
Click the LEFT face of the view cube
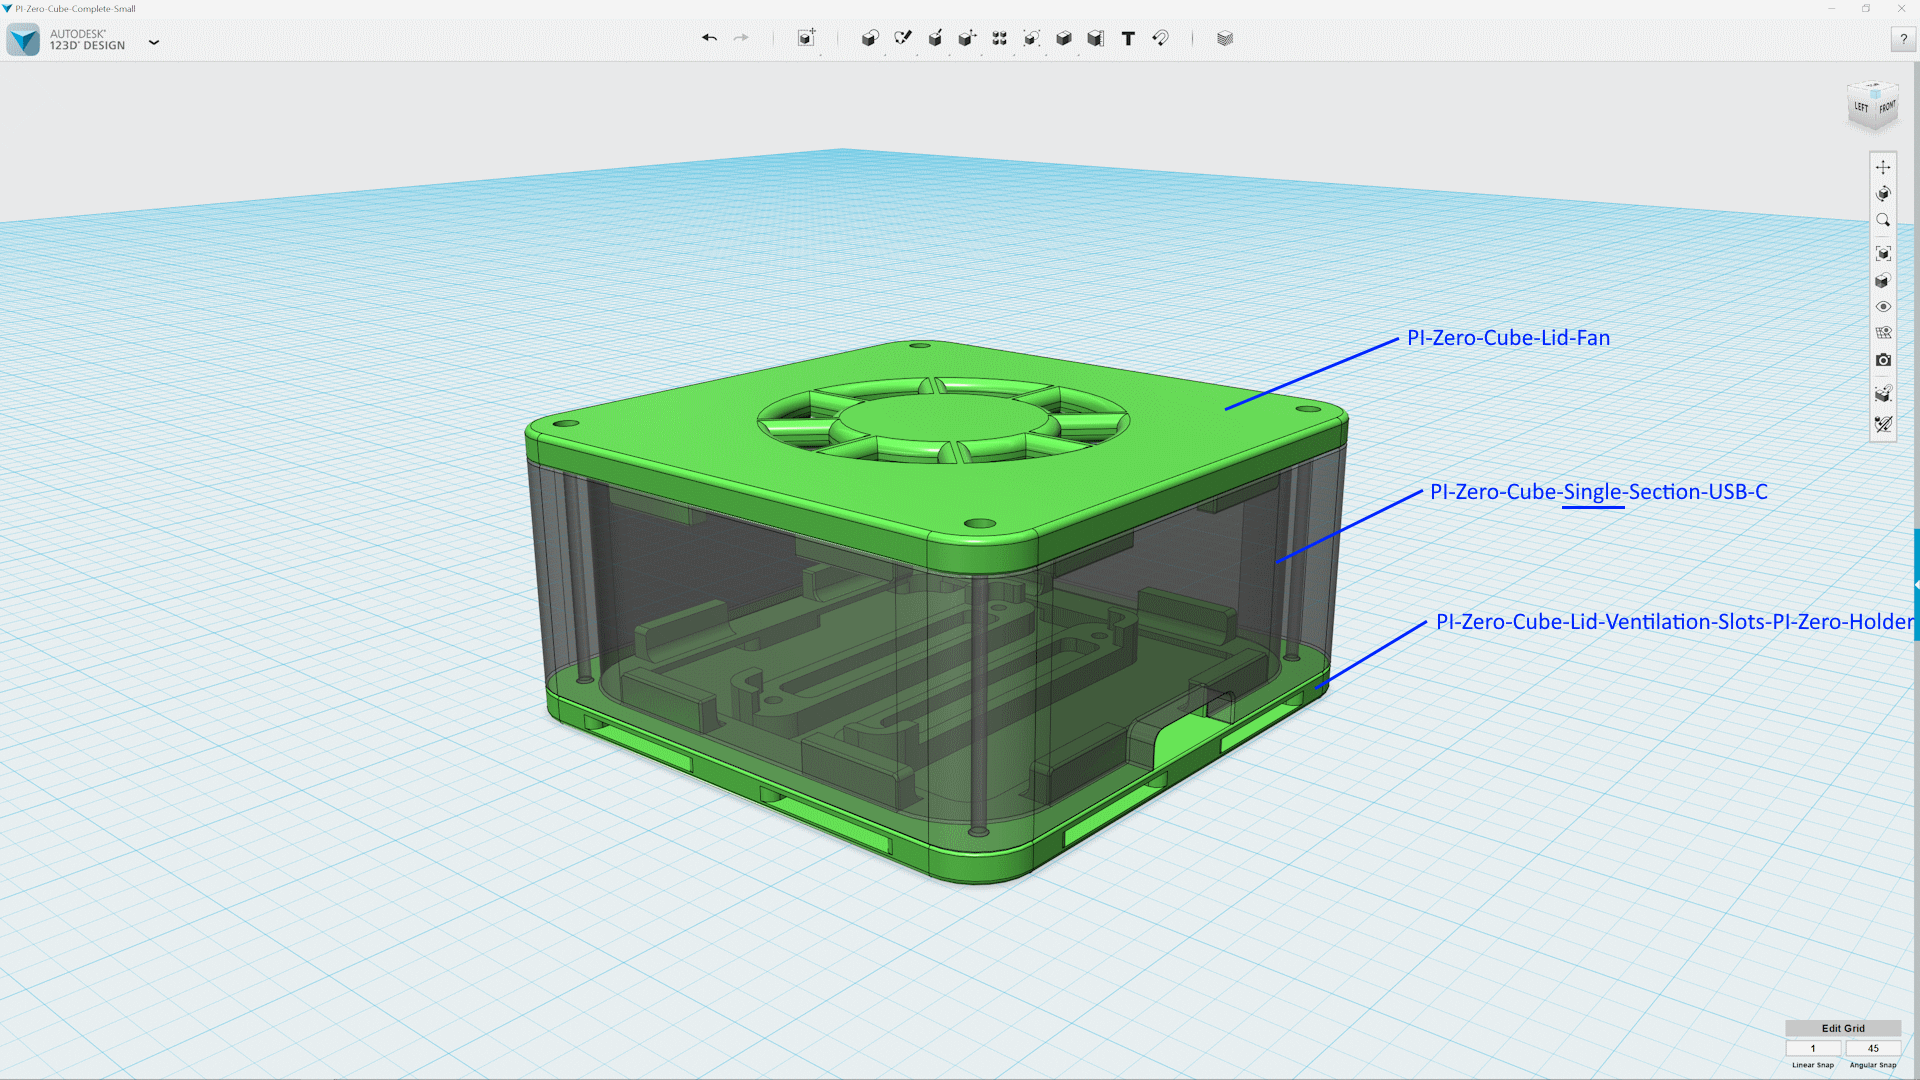pyautogui.click(x=1860, y=108)
